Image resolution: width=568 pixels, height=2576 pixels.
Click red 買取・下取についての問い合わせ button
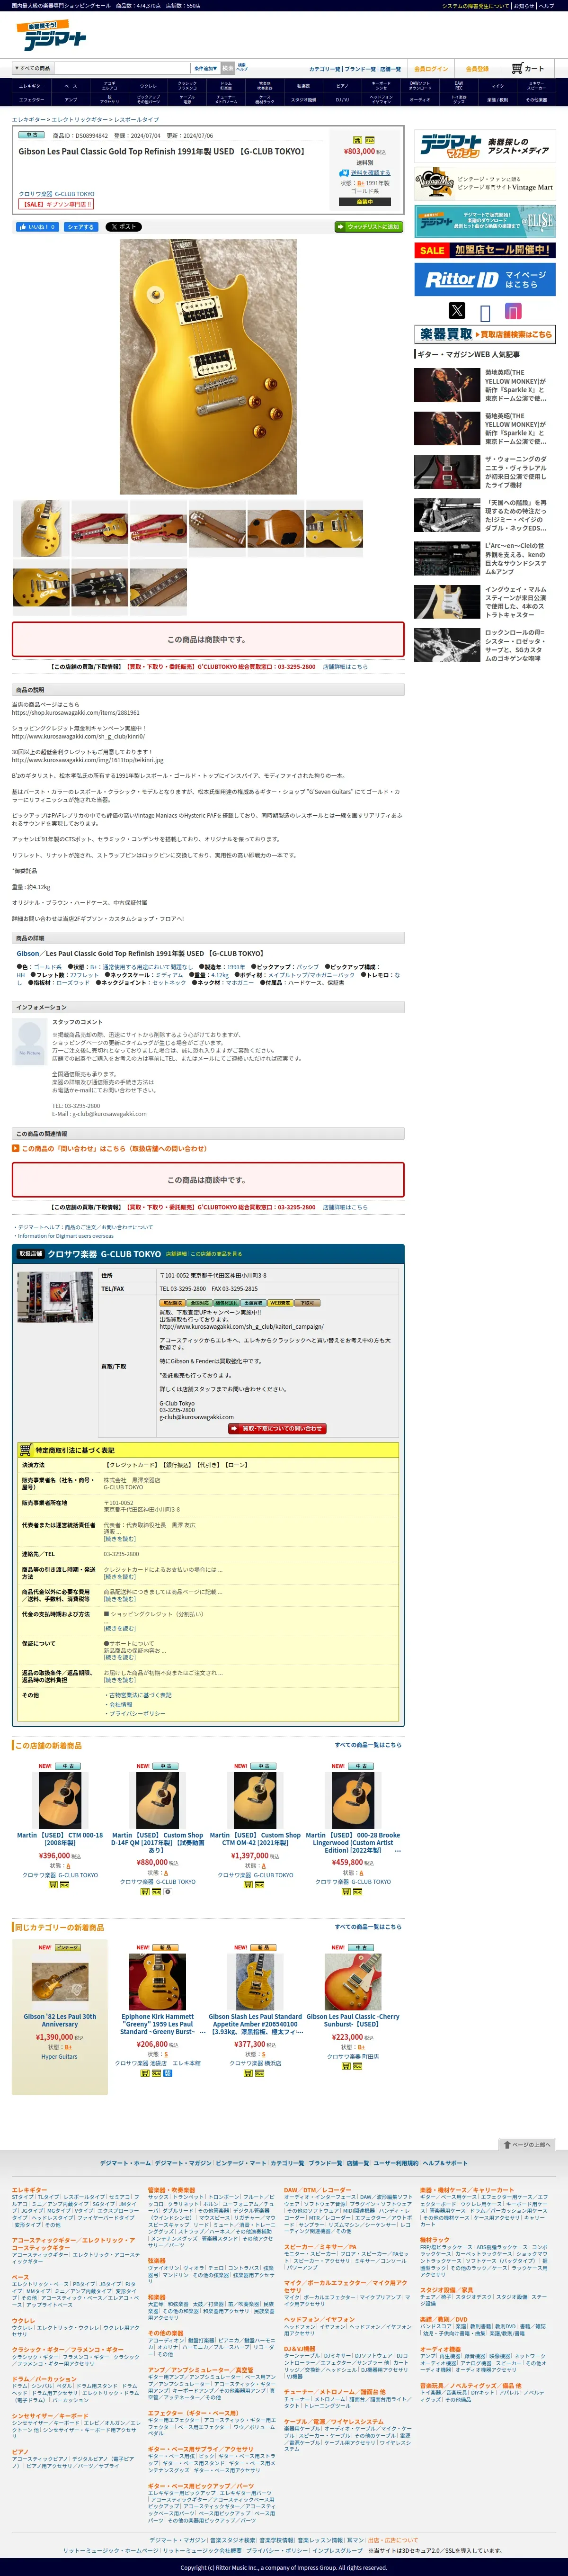click(x=277, y=1428)
